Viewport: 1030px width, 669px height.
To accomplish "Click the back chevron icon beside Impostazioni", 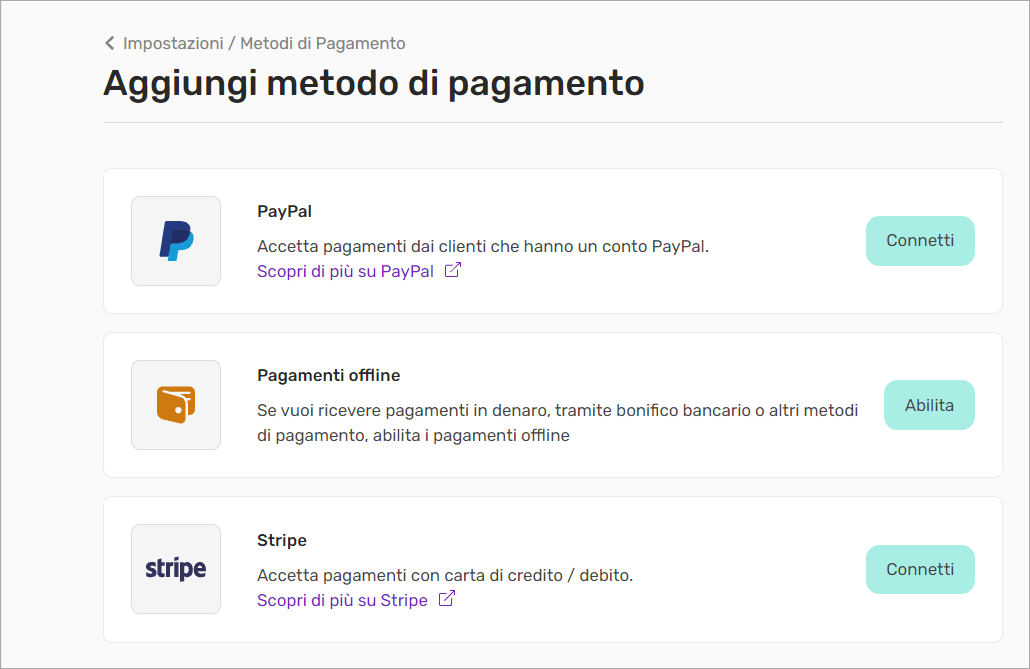I will (x=110, y=43).
